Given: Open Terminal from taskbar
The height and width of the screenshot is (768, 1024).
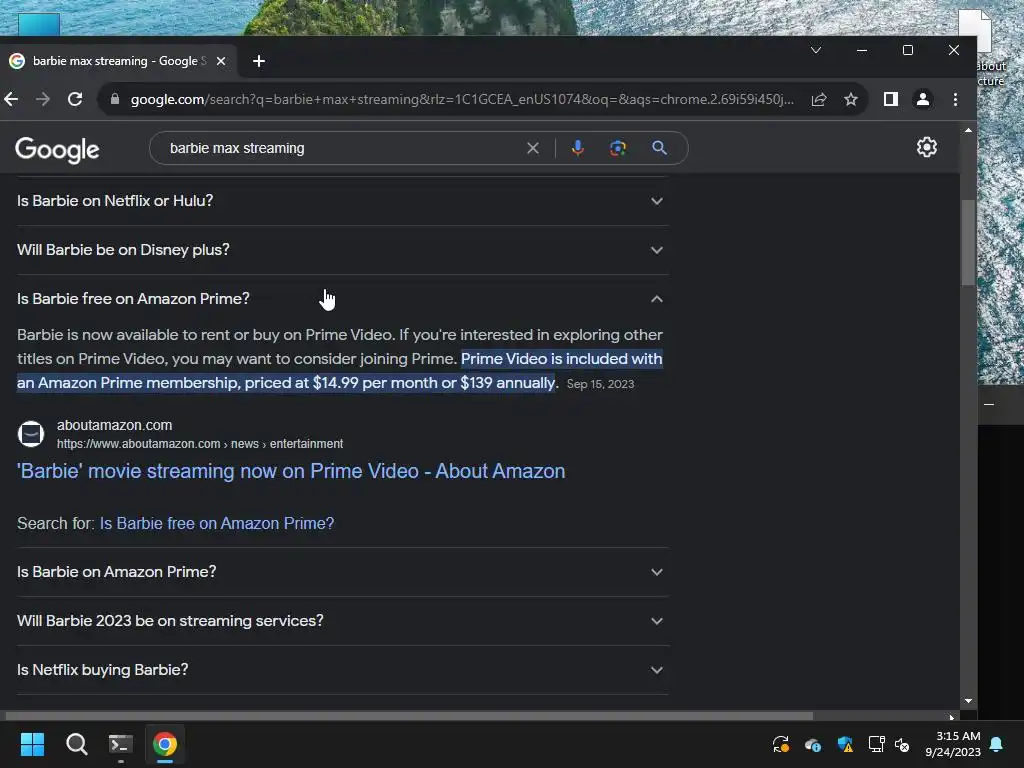Looking at the screenshot, I should coord(120,744).
